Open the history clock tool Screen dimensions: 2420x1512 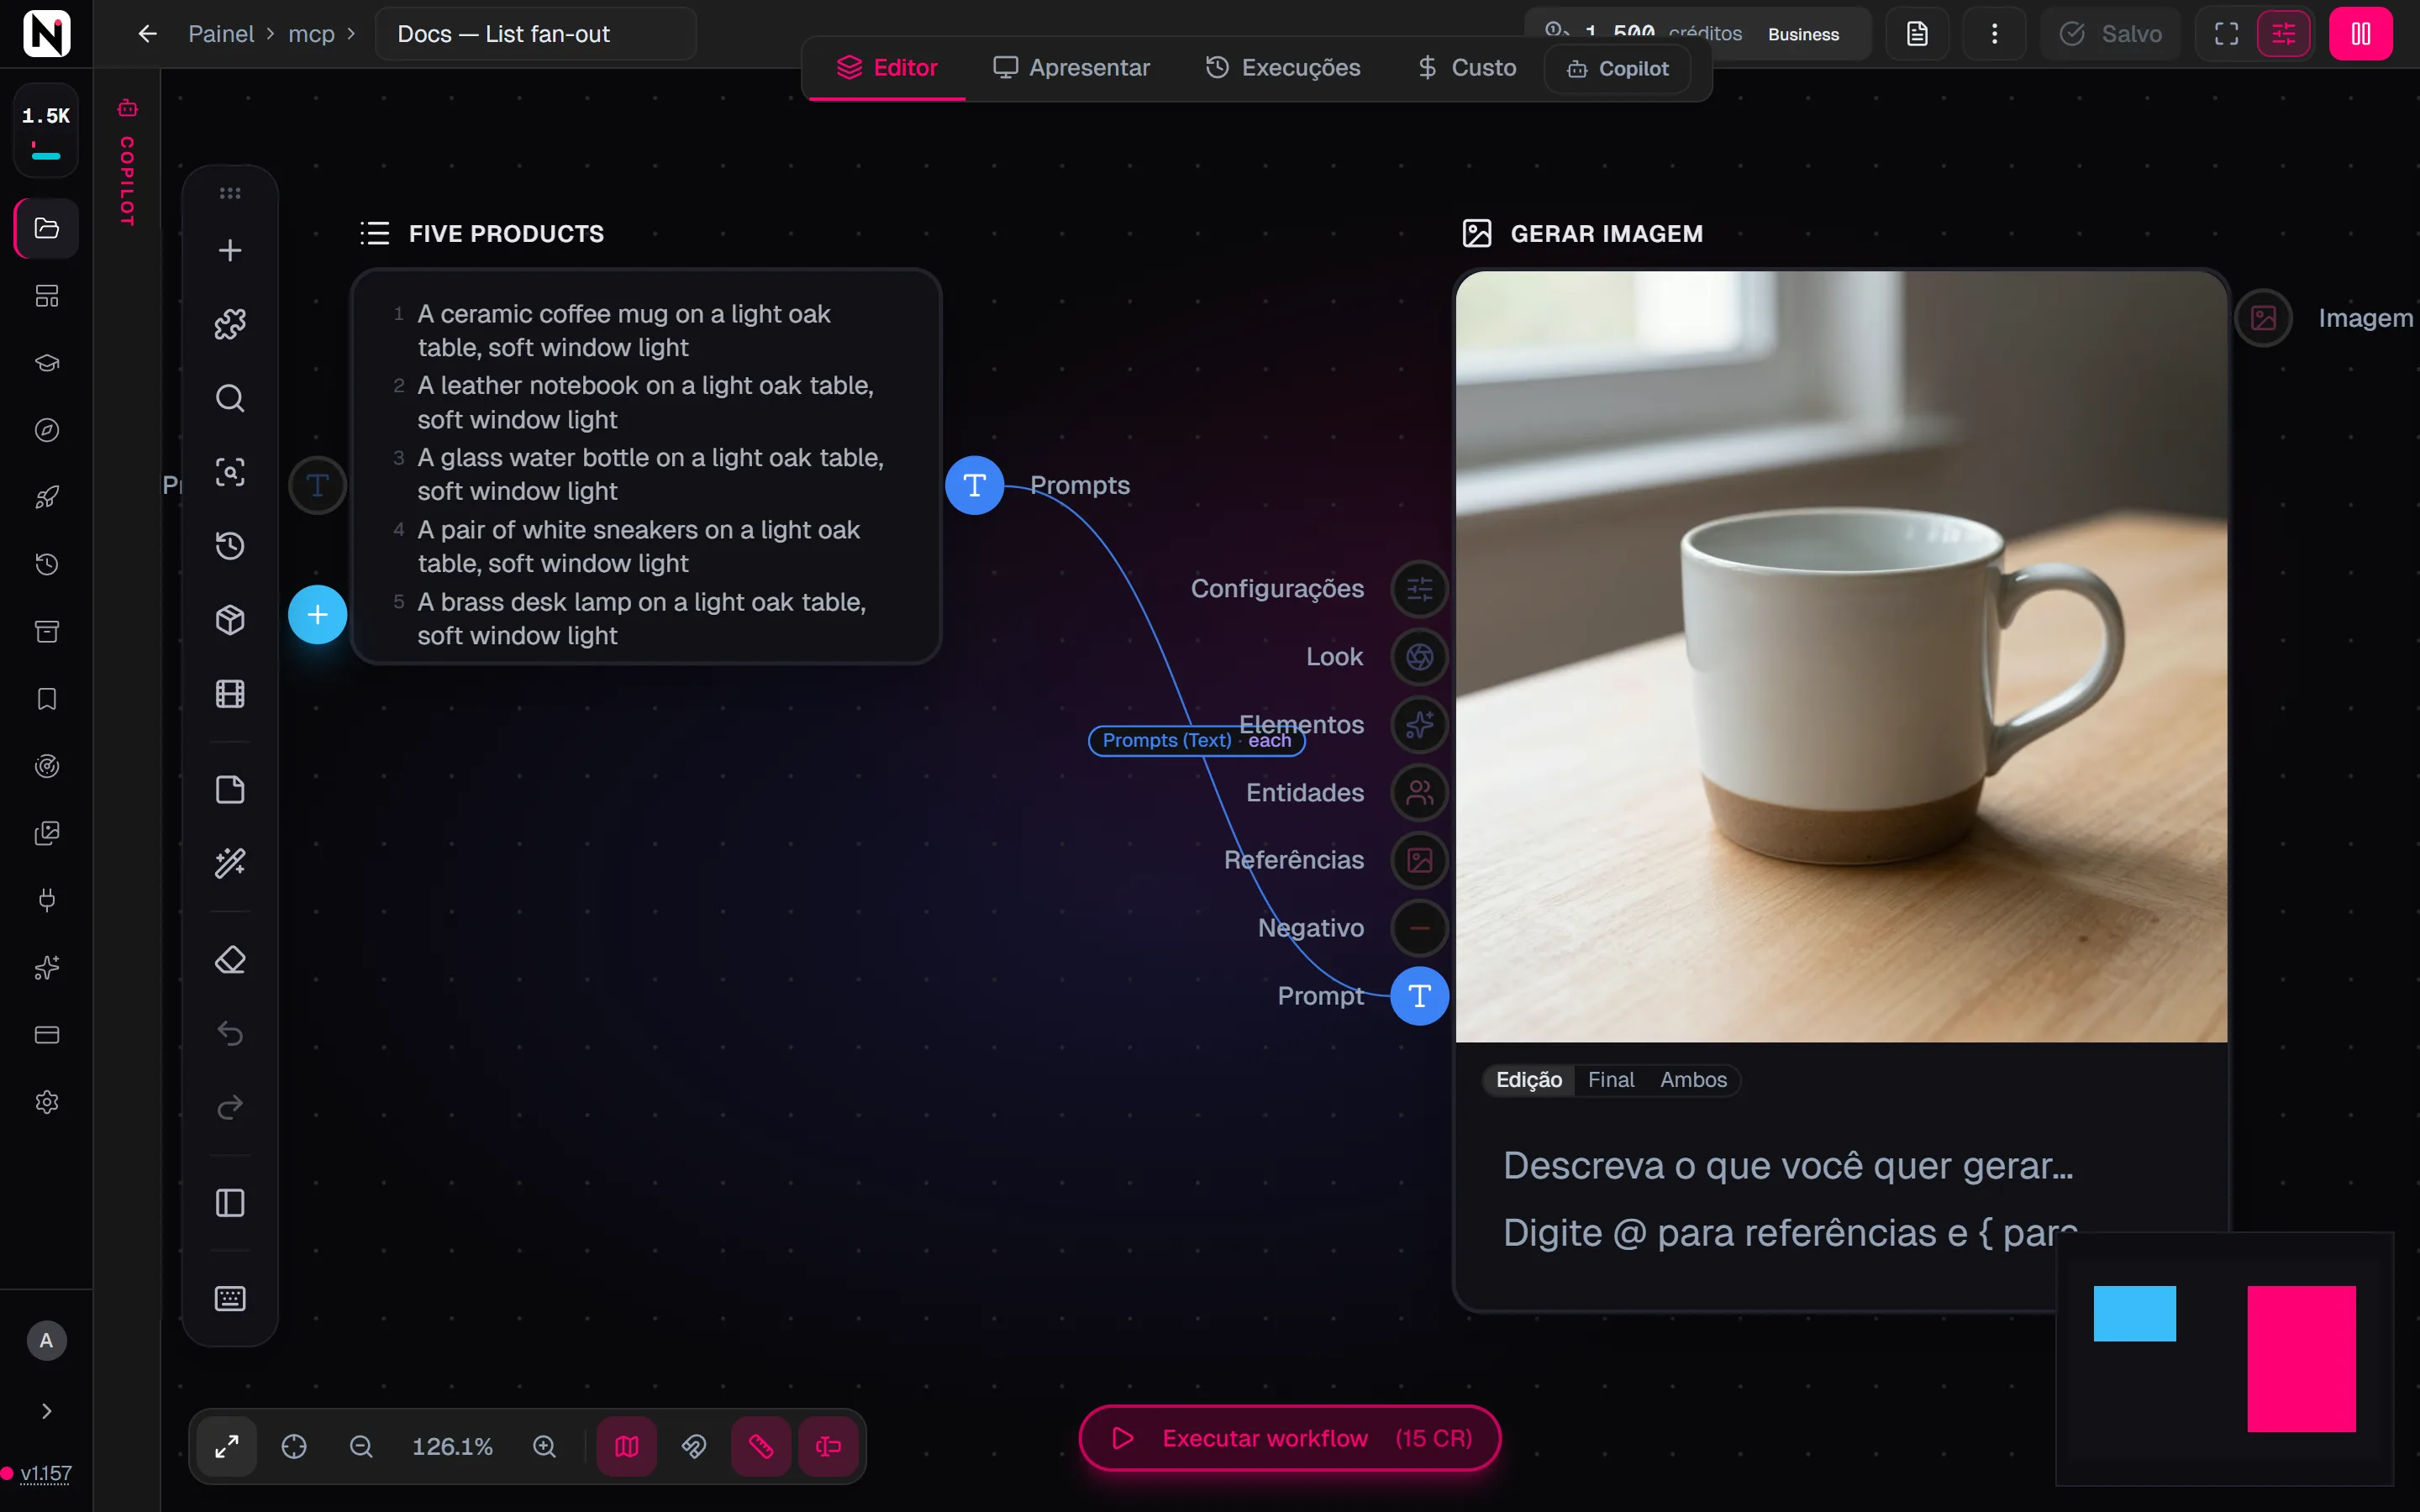(230, 546)
